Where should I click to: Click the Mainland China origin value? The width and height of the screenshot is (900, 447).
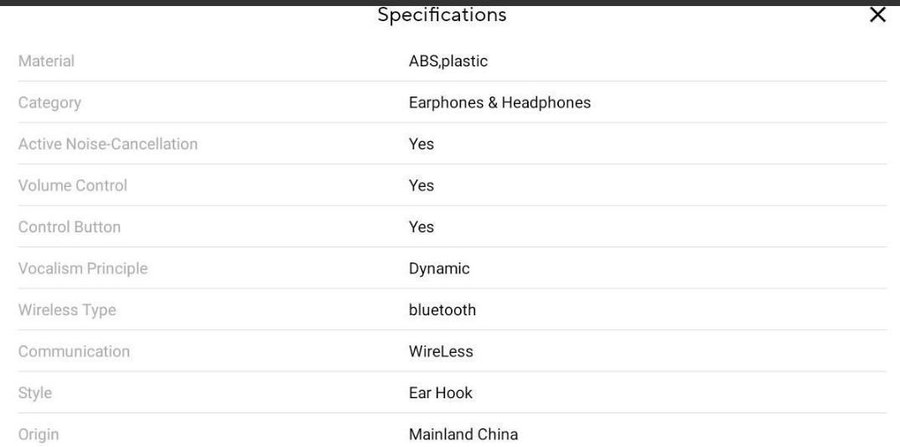[463, 434]
